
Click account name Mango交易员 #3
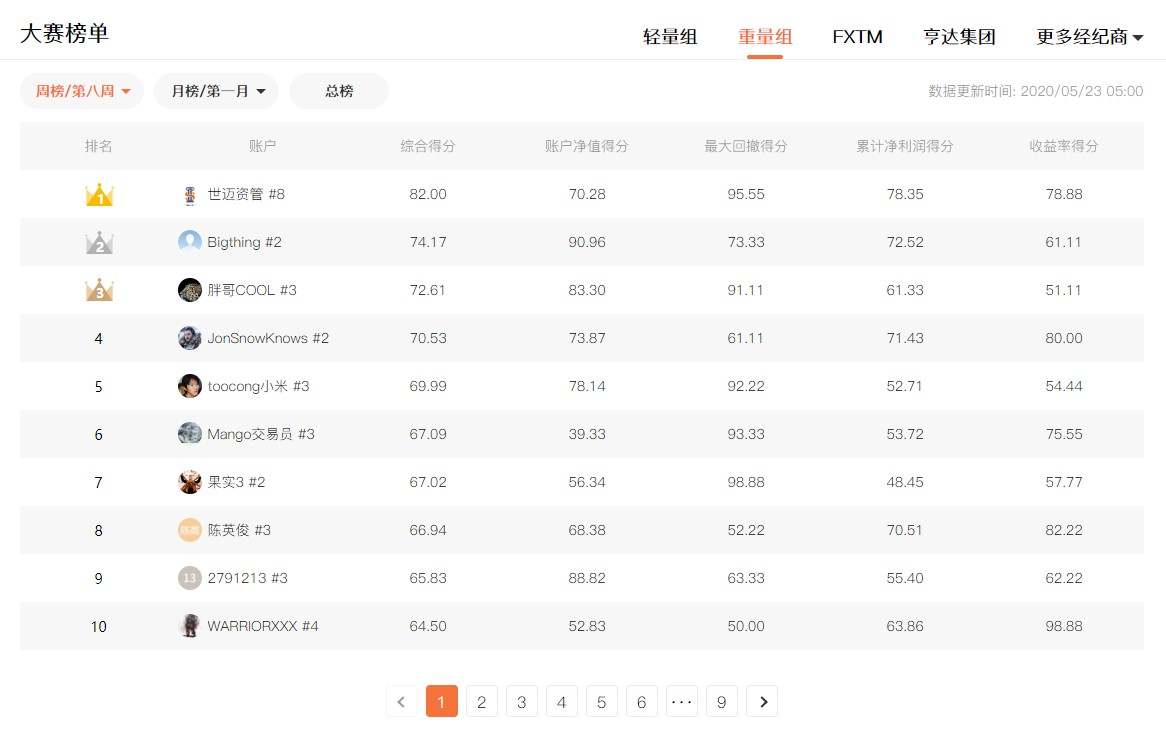coord(261,434)
